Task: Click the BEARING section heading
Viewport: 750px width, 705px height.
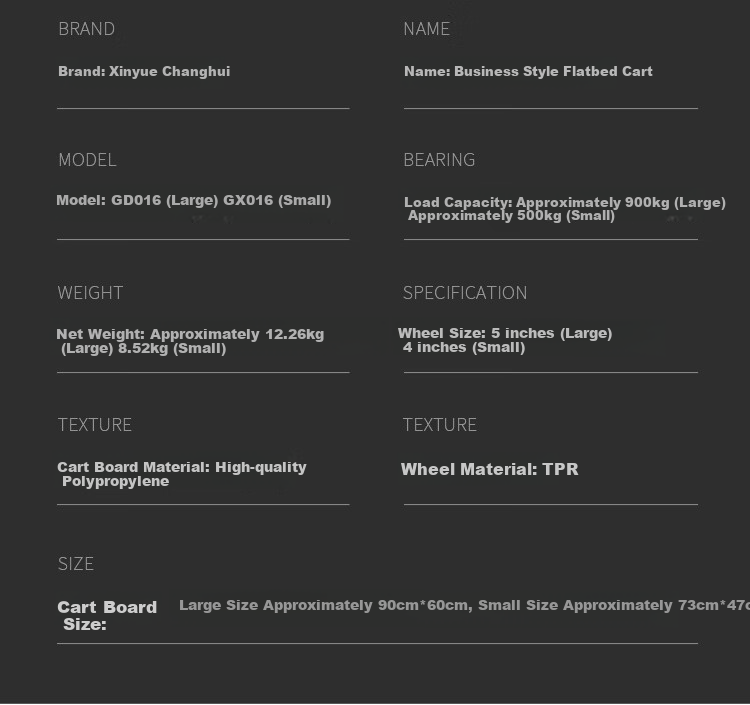Action: pos(439,160)
